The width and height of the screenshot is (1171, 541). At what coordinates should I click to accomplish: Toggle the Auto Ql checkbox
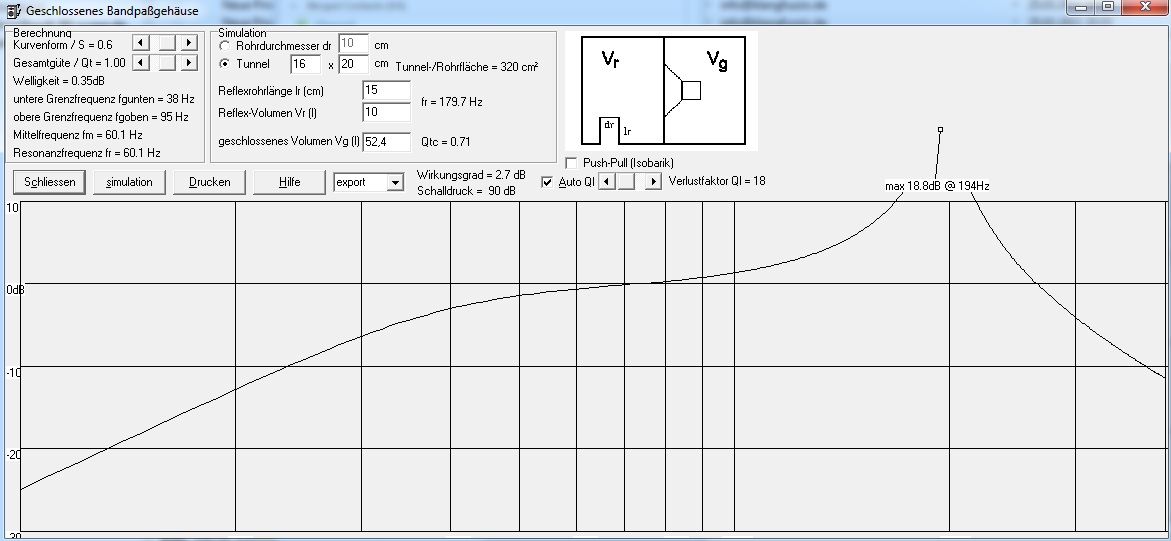coord(547,182)
